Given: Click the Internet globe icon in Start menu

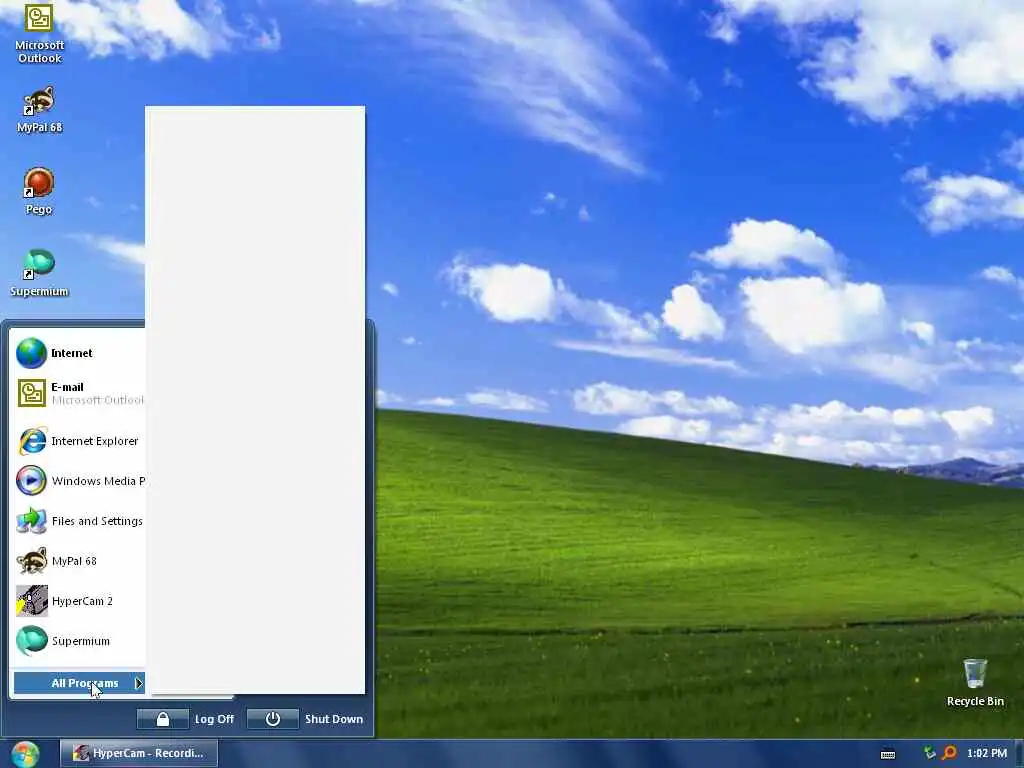Looking at the screenshot, I should (x=31, y=353).
